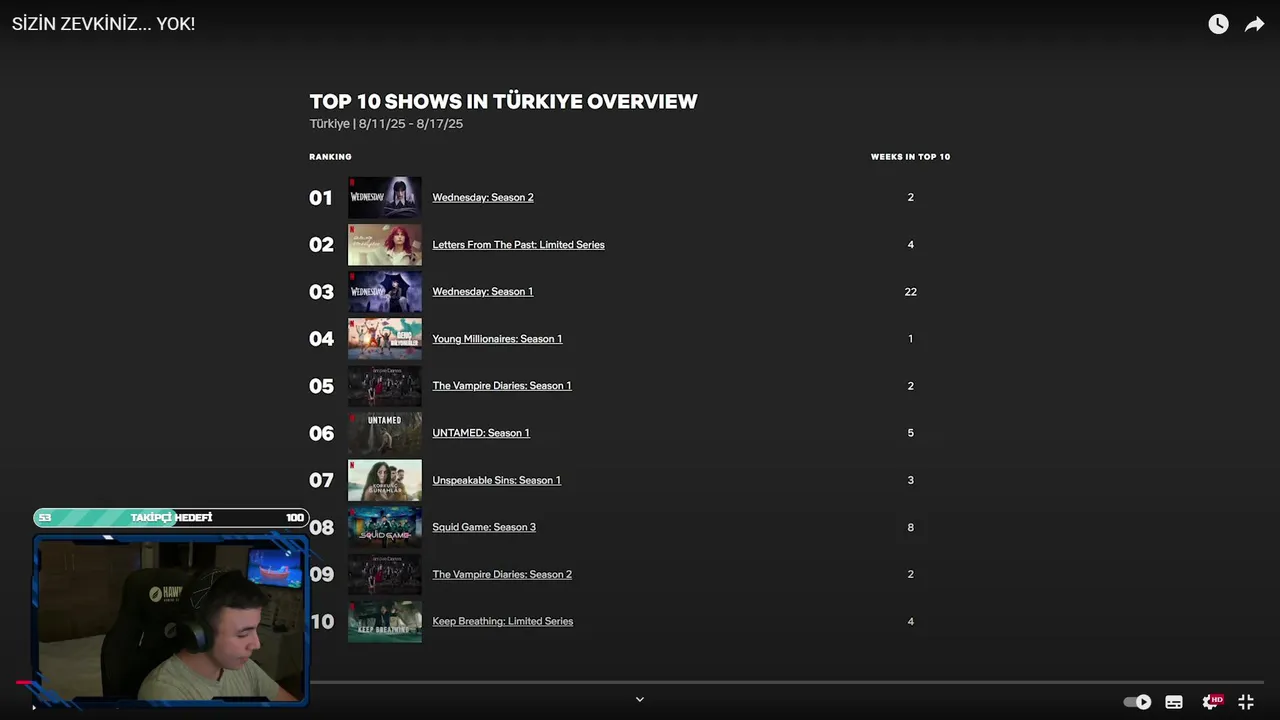
Task: Expand the chevron below the video
Action: [640, 699]
